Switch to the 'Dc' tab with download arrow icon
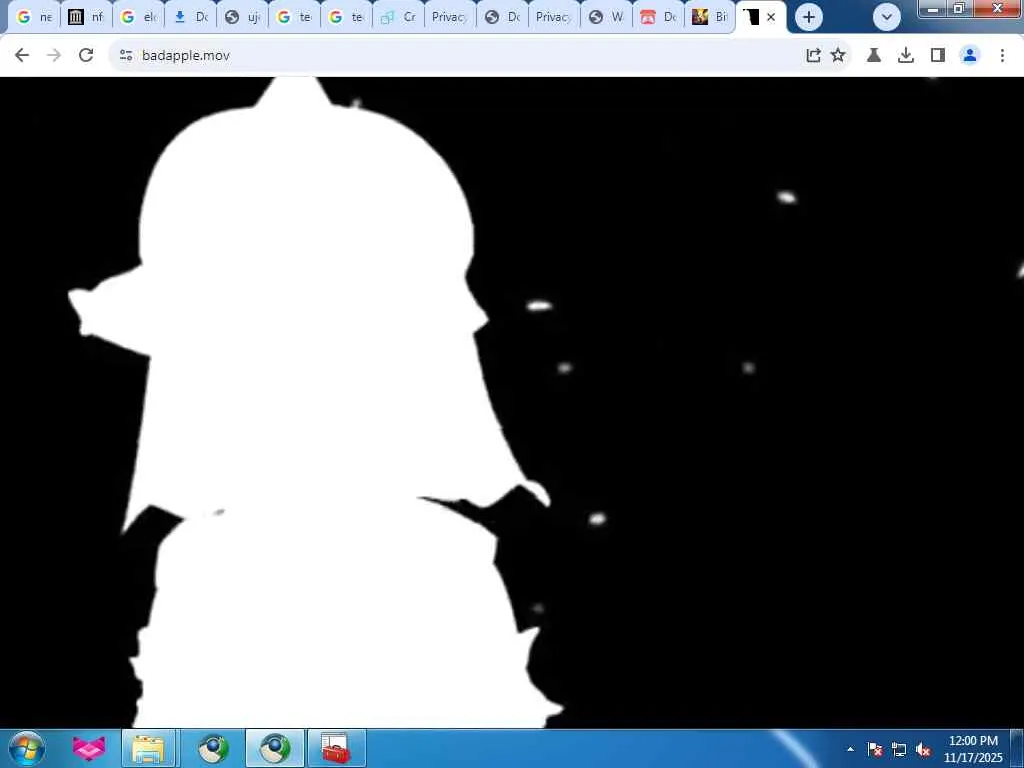Screen dimensions: 1024x768 (x=191, y=17)
